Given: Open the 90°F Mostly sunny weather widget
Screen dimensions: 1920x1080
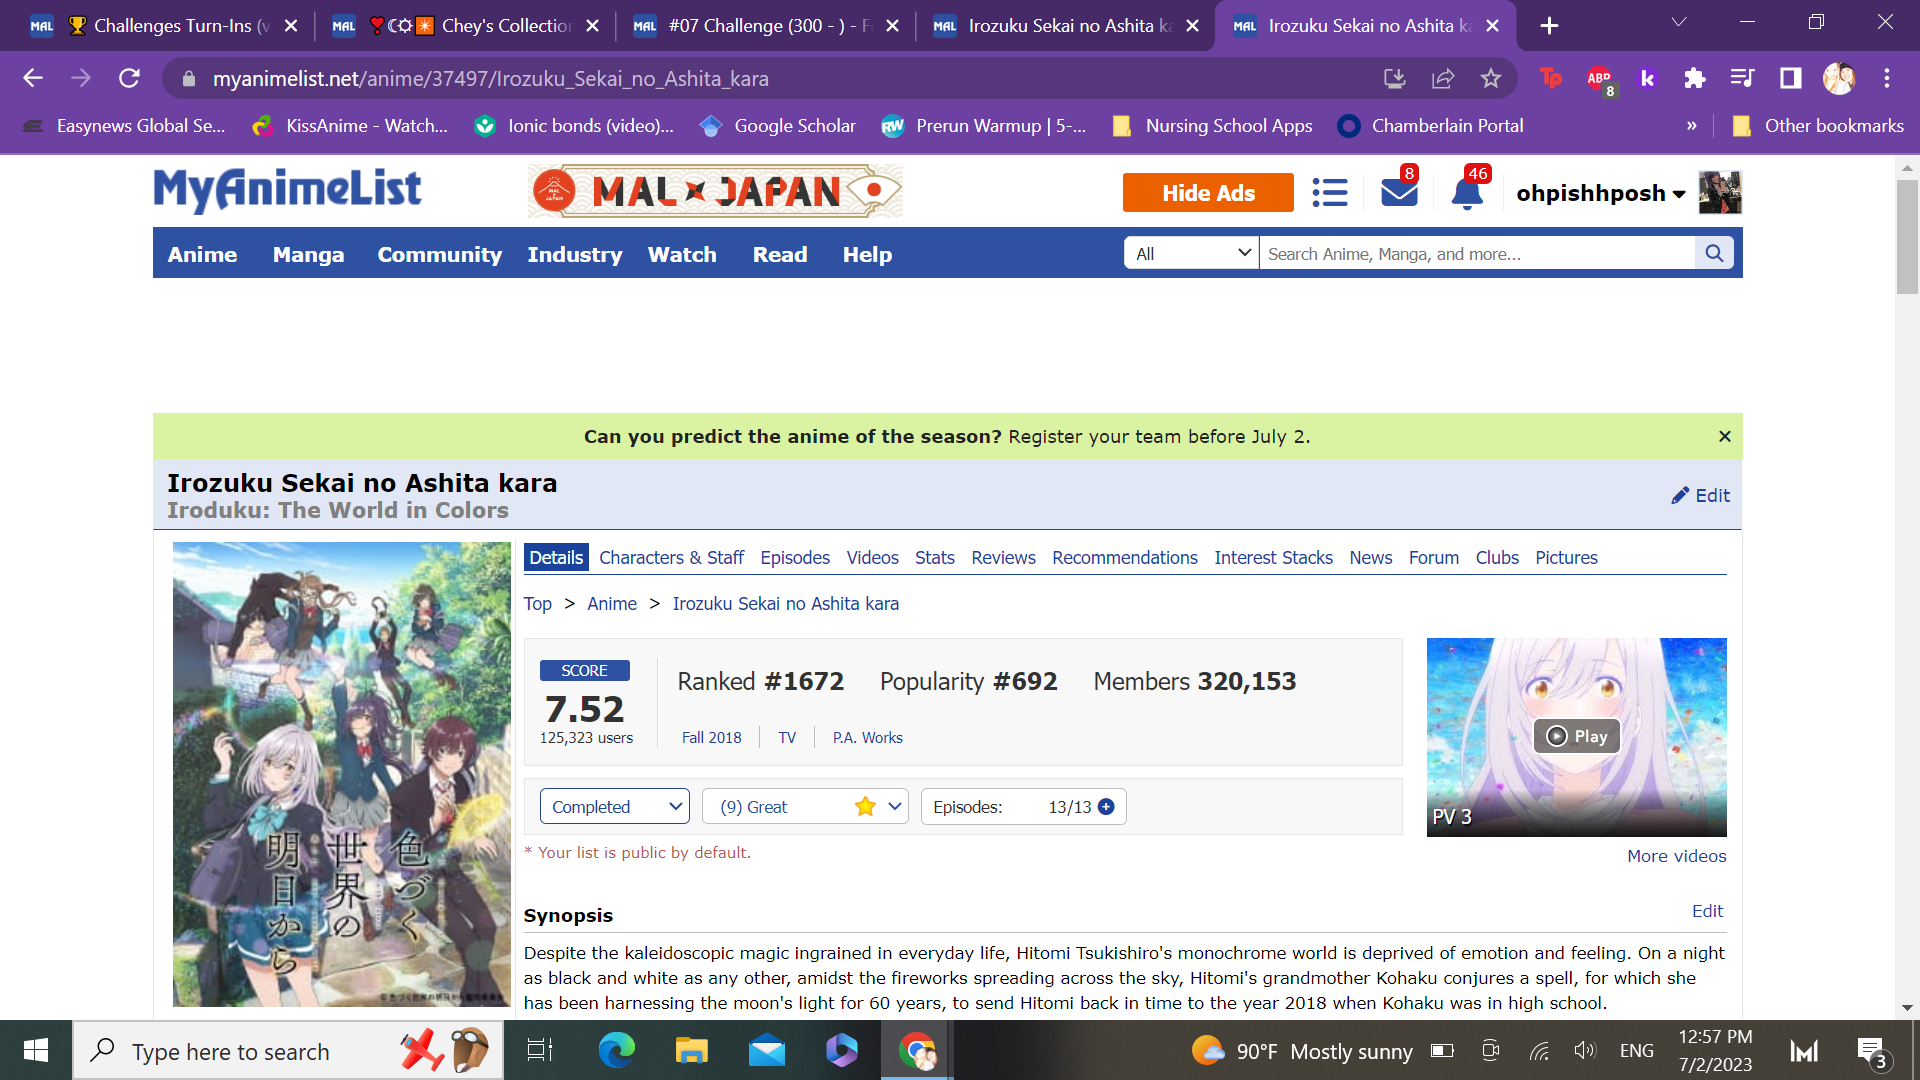Looking at the screenshot, I should [x=1302, y=1051].
